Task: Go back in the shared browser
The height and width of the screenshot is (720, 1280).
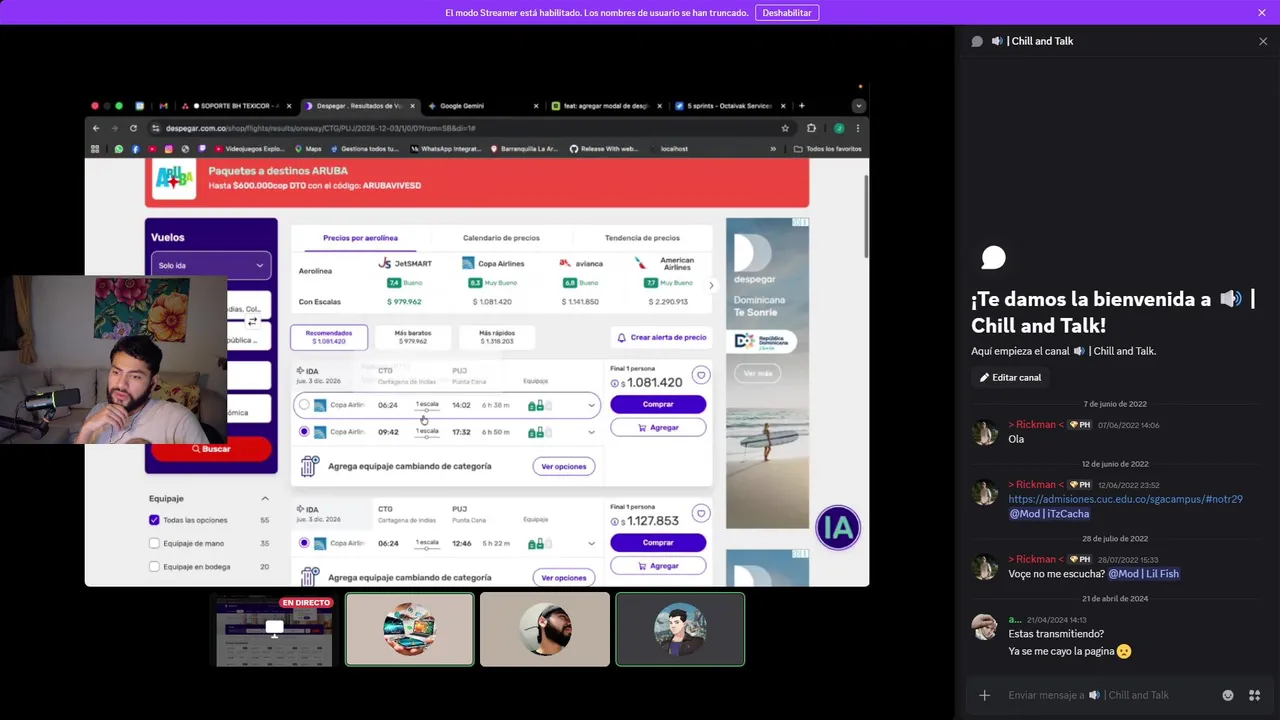Action: point(96,128)
